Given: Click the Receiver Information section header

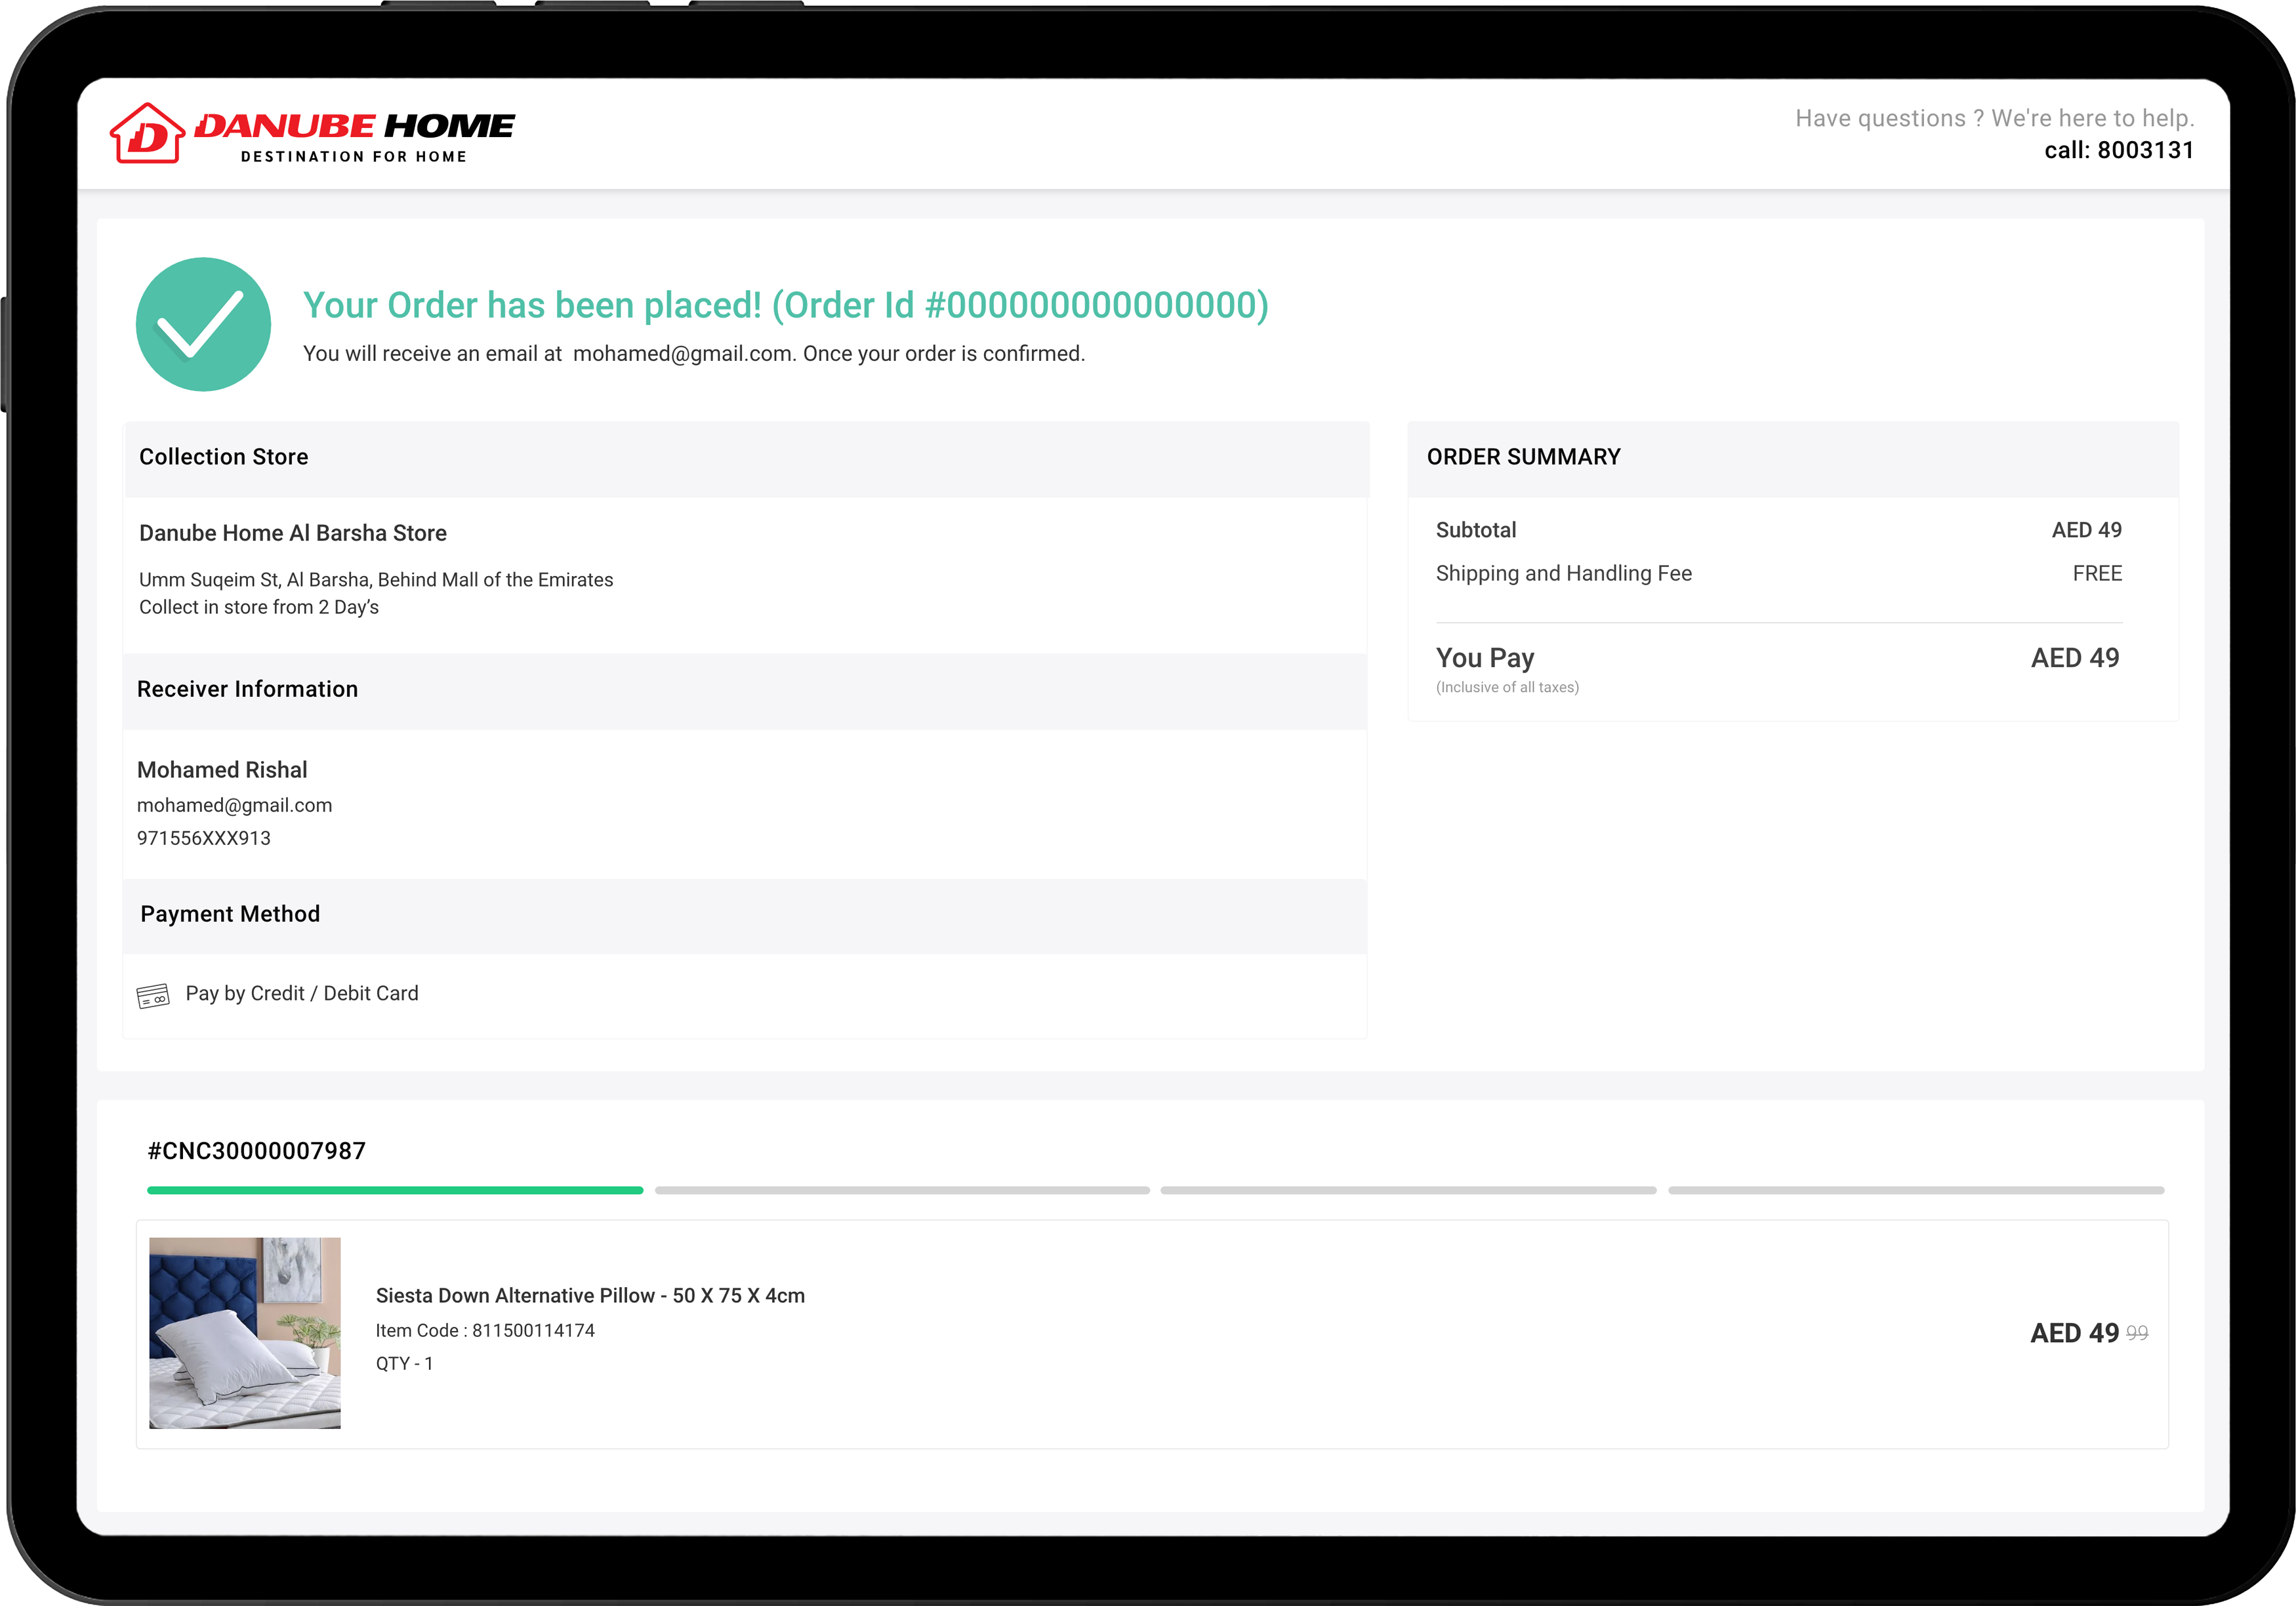Looking at the screenshot, I should [247, 689].
